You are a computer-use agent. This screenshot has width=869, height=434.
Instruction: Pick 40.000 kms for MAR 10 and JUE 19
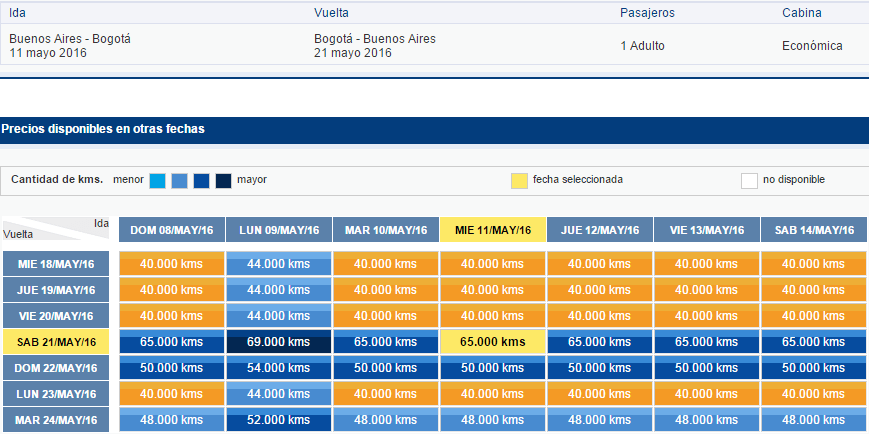coord(386,290)
